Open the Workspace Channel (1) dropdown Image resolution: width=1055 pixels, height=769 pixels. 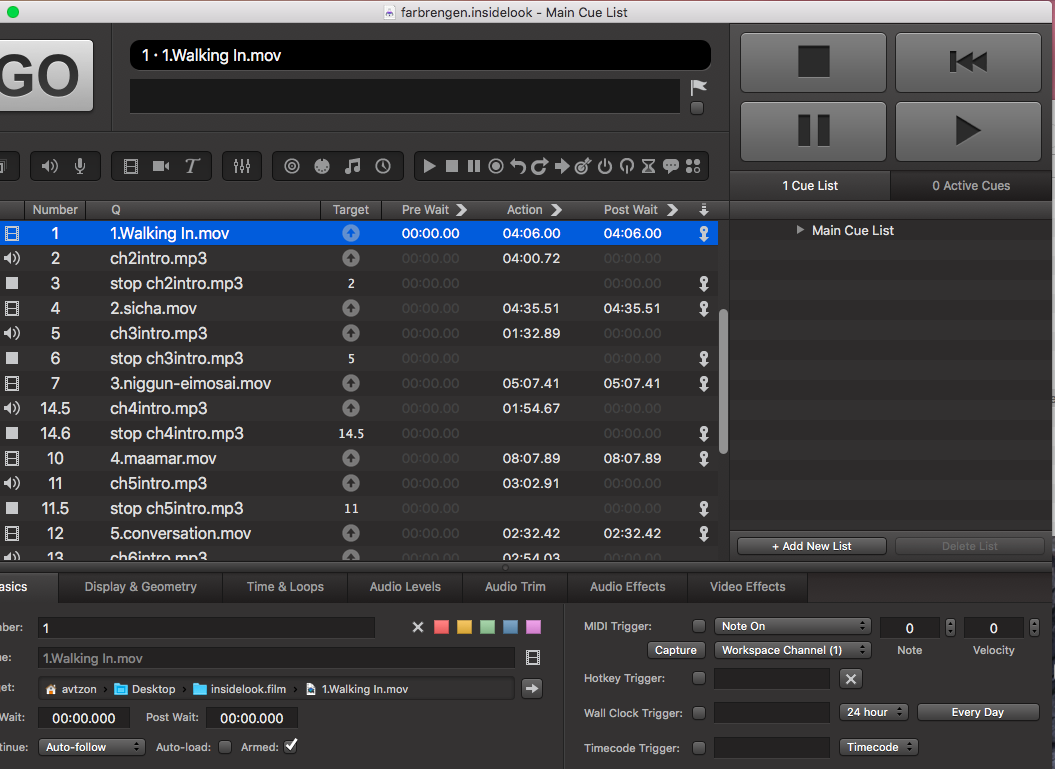coord(793,650)
